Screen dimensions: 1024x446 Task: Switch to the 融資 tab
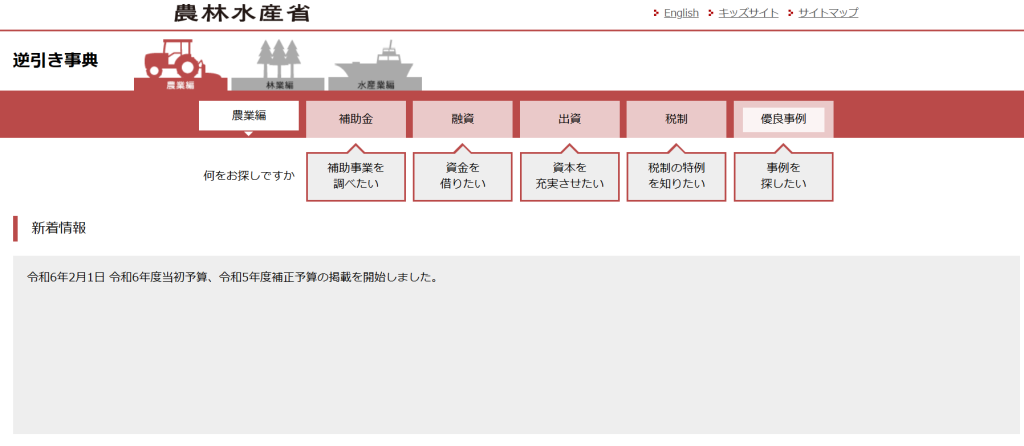tap(462, 119)
